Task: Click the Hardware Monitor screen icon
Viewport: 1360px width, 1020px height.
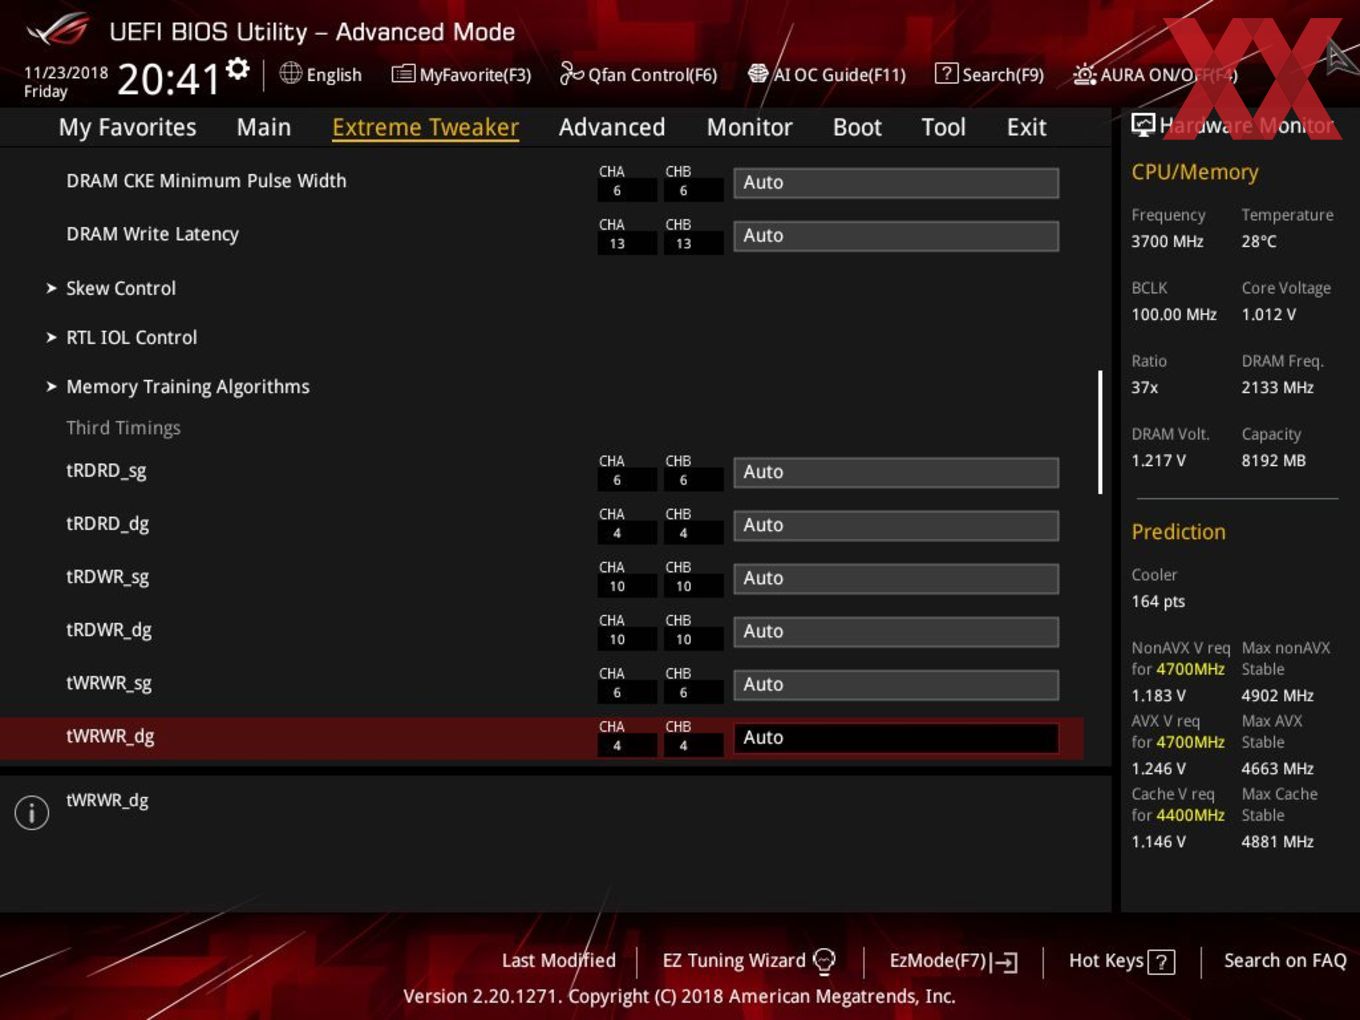Action: pyautogui.click(x=1143, y=124)
